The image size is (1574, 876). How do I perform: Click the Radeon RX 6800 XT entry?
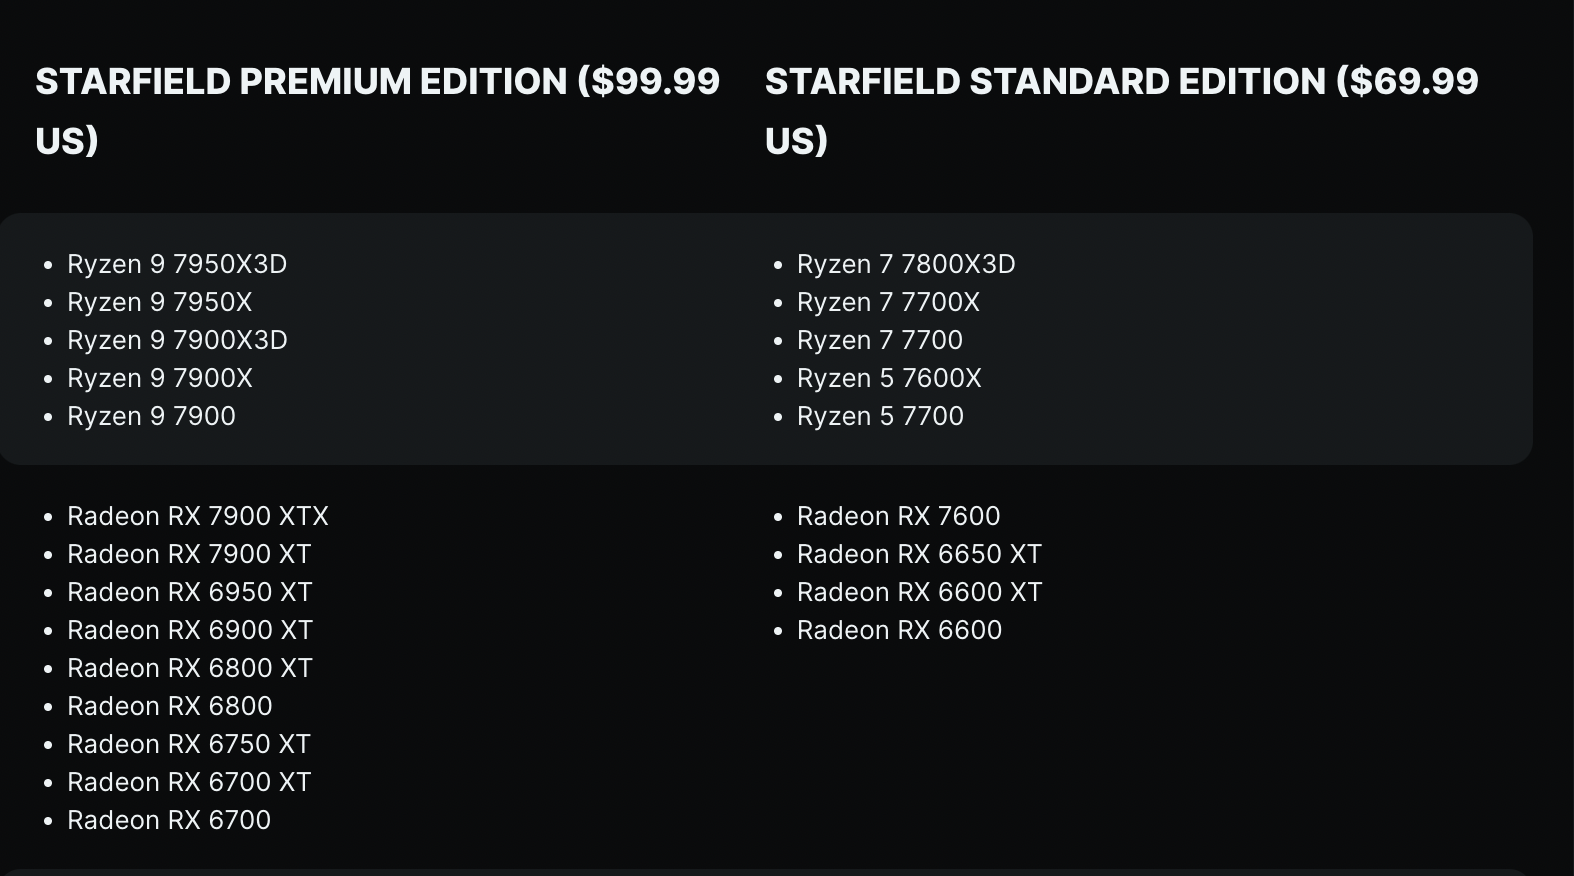coord(190,668)
